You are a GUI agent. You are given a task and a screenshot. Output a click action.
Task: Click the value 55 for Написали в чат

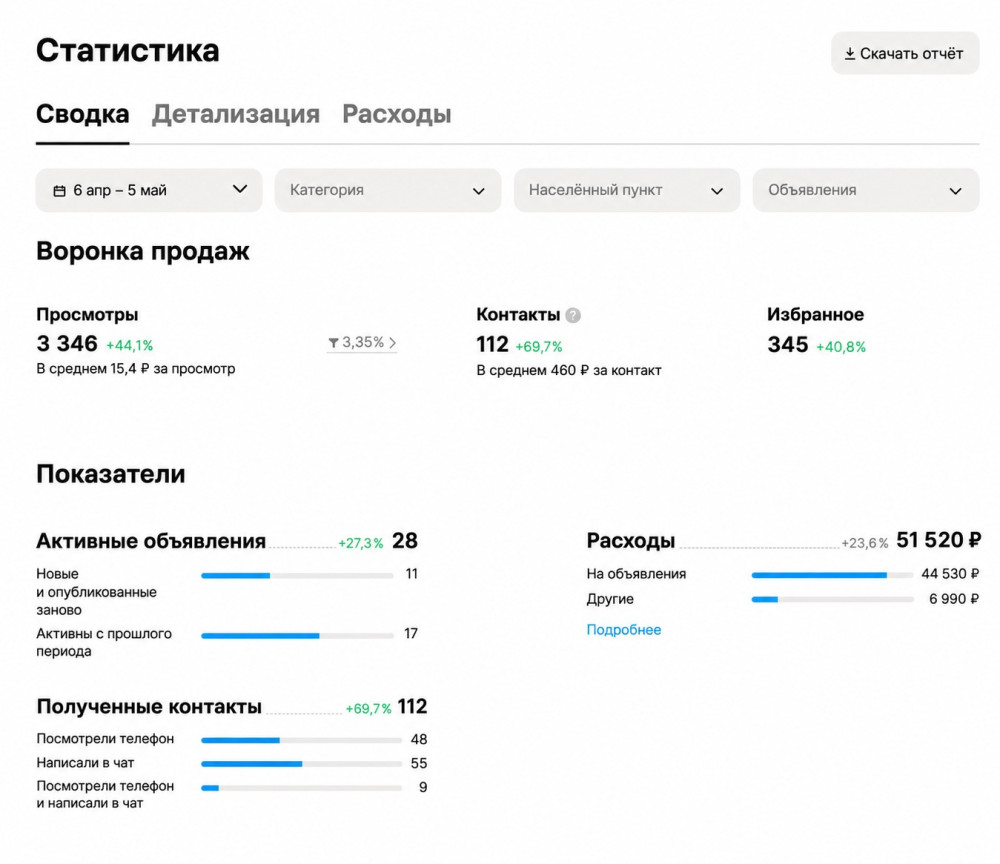pos(419,764)
